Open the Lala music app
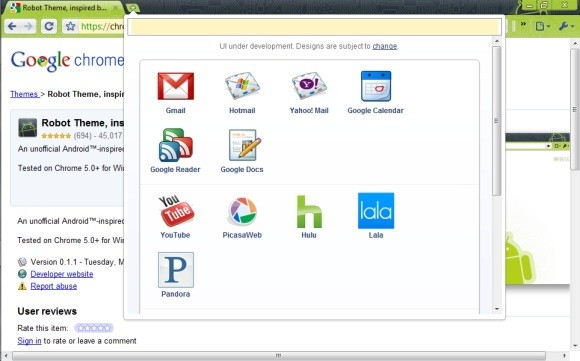This screenshot has height=361, width=580. click(376, 211)
